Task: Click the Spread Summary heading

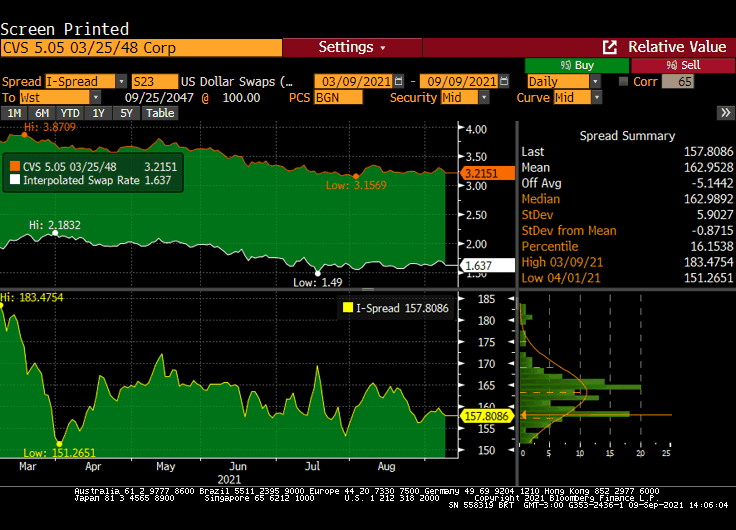Action: point(627,136)
